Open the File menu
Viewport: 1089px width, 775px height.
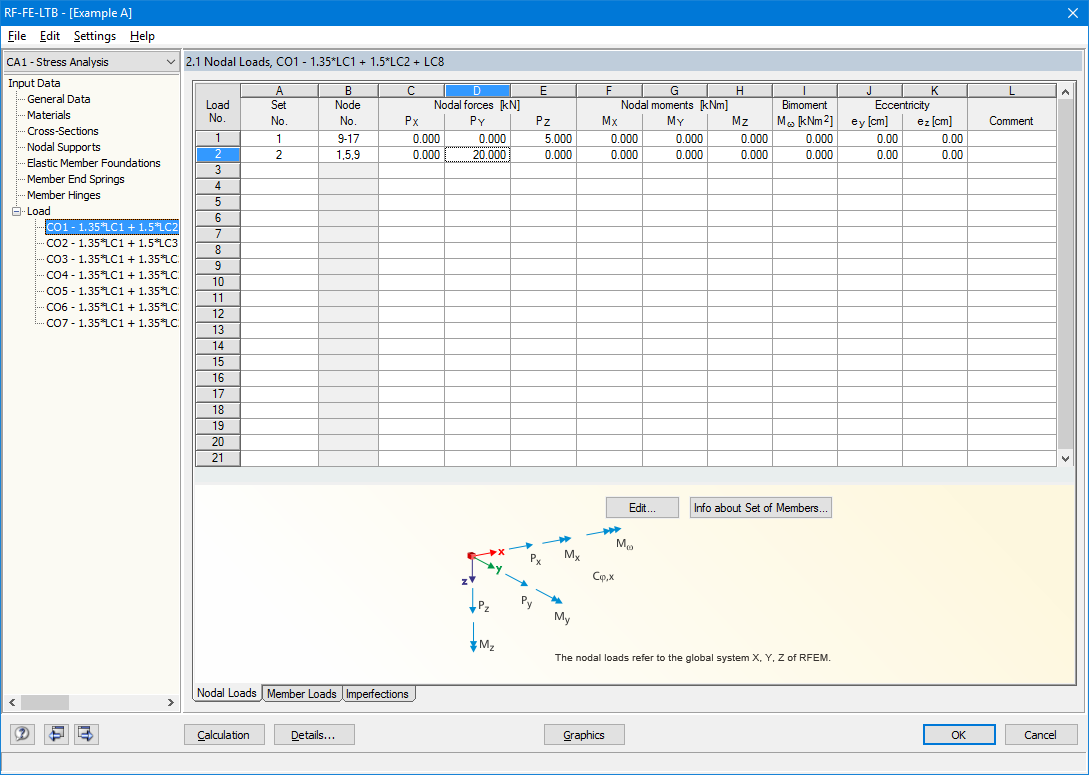coord(17,36)
